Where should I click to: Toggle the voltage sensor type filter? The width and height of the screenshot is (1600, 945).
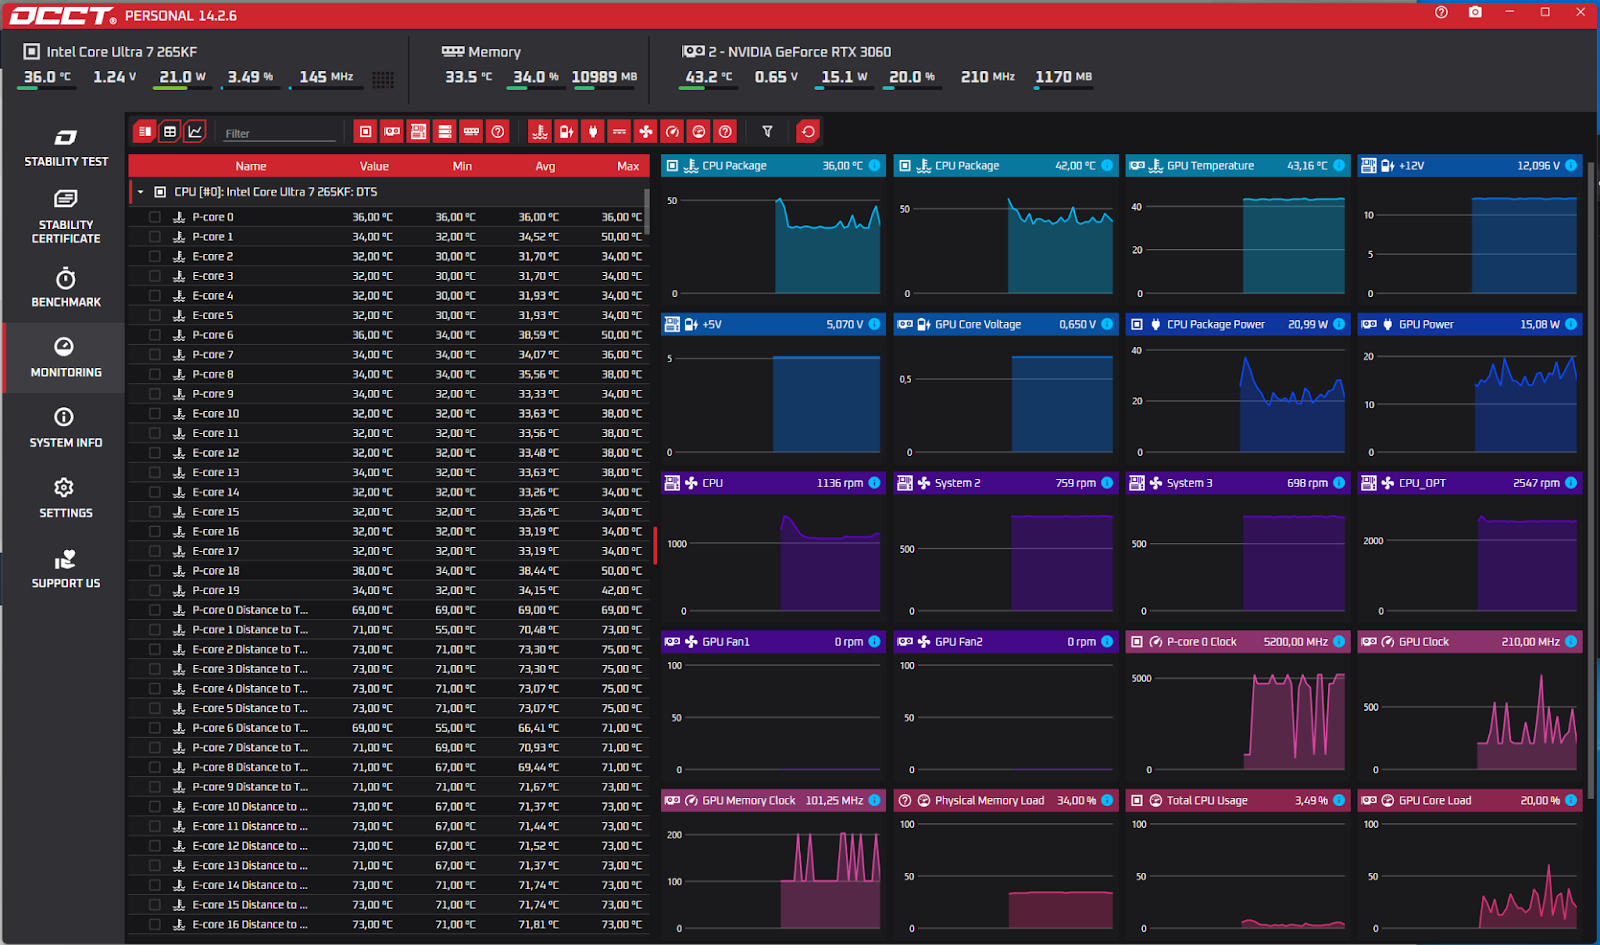click(x=566, y=131)
